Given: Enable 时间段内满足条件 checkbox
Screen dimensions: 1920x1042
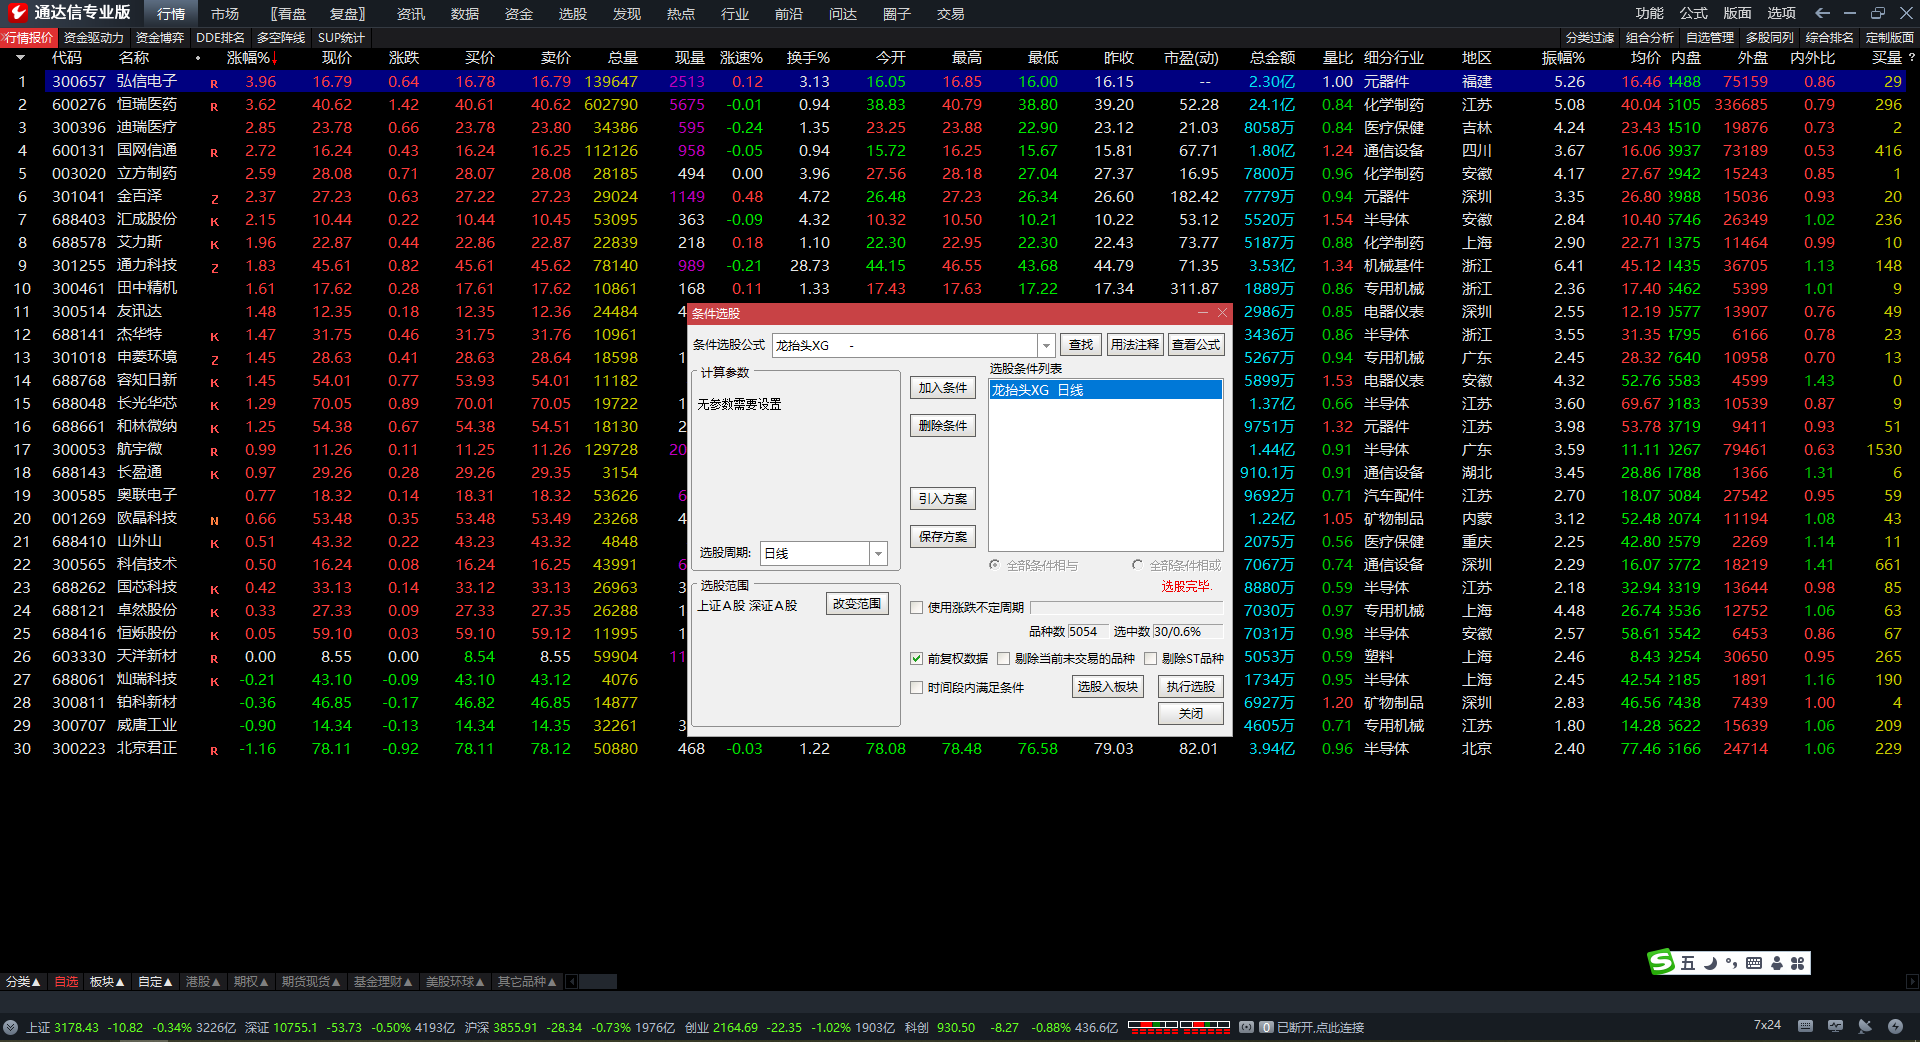Looking at the screenshot, I should (x=916, y=687).
